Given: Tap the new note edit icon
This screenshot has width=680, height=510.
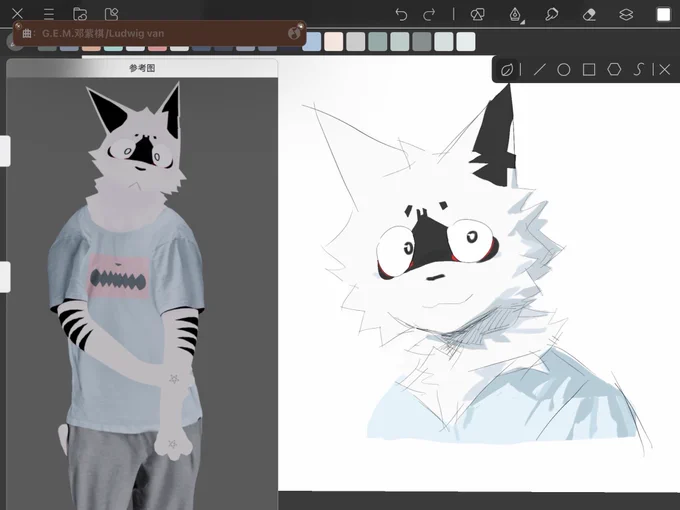Looking at the screenshot, I should 112,14.
